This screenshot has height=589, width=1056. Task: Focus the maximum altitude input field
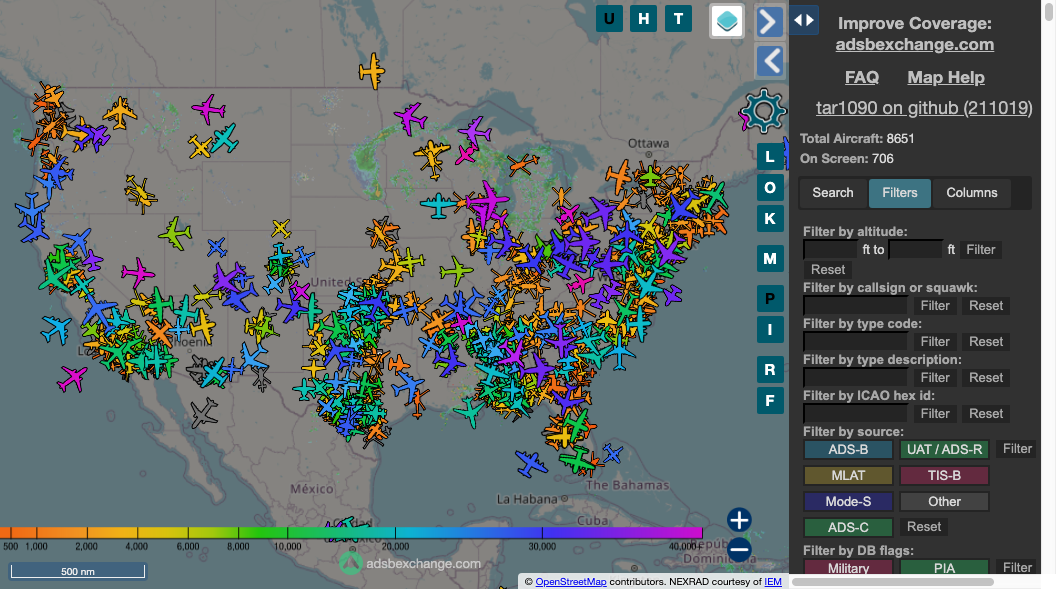point(916,250)
